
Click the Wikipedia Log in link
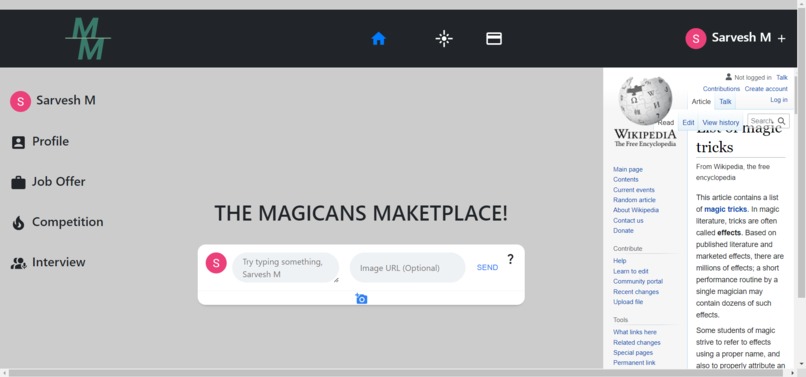(x=779, y=100)
